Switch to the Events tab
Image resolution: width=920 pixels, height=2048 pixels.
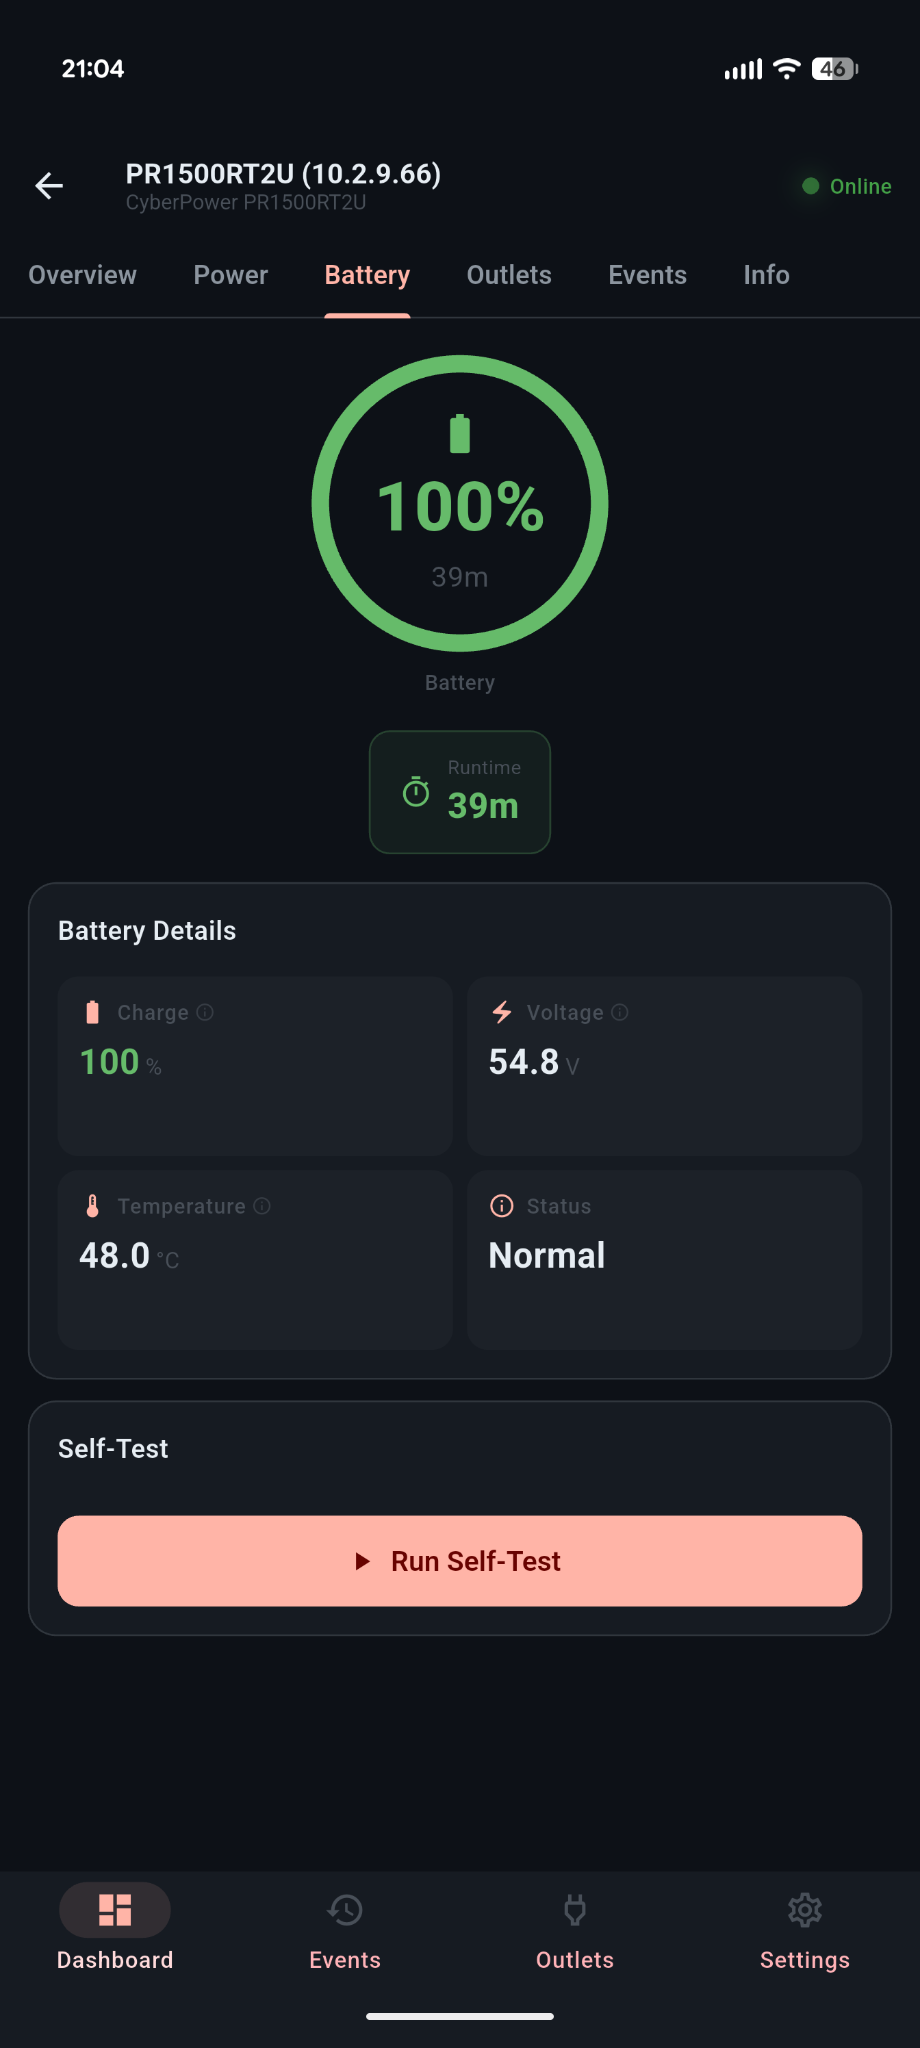point(647,275)
